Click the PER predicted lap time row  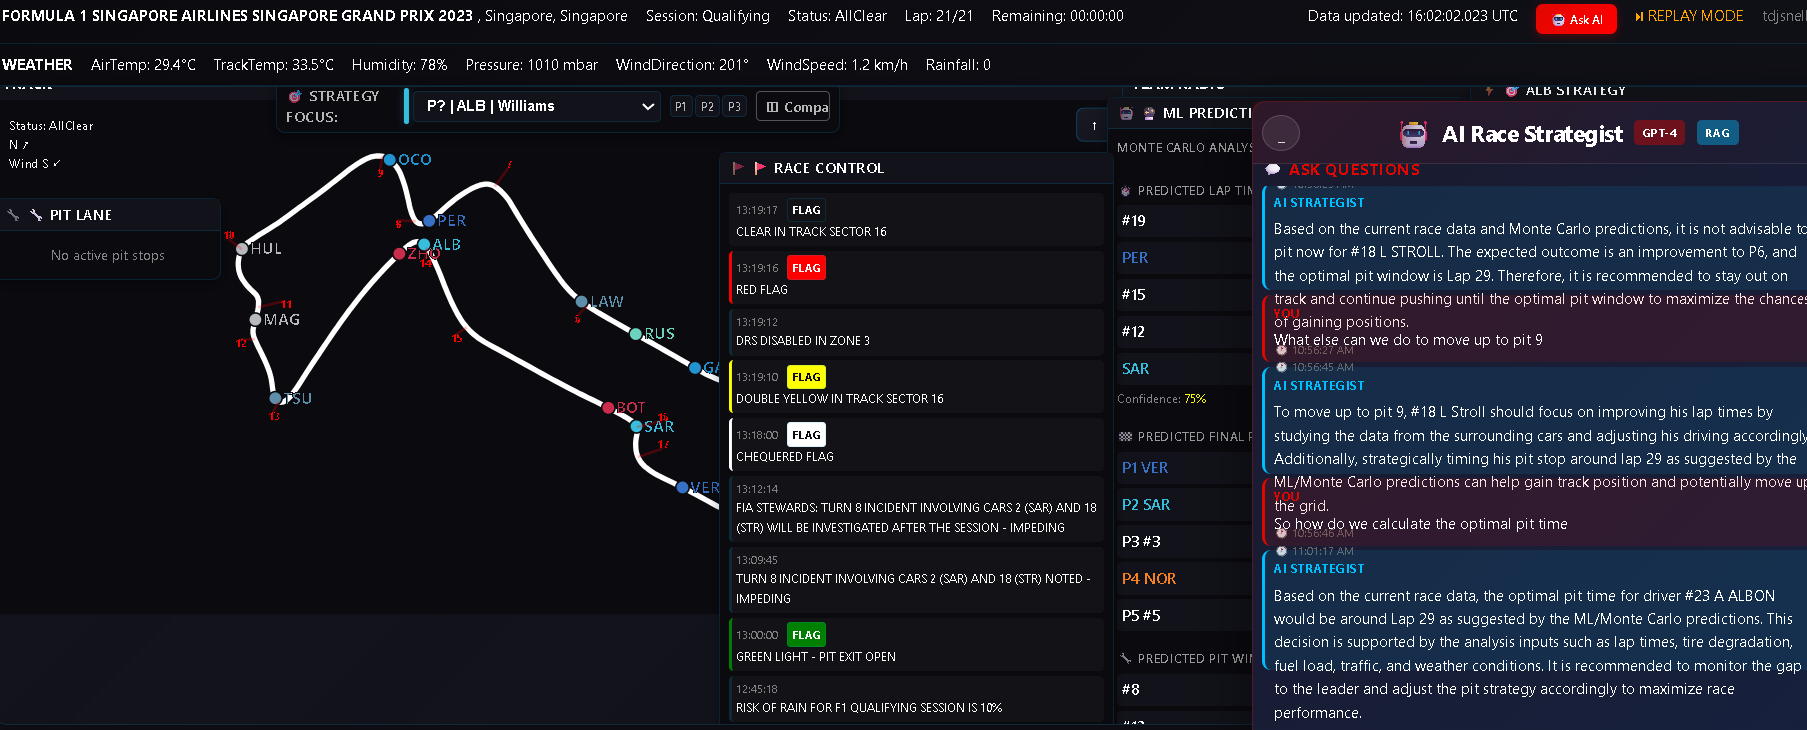[1184, 257]
